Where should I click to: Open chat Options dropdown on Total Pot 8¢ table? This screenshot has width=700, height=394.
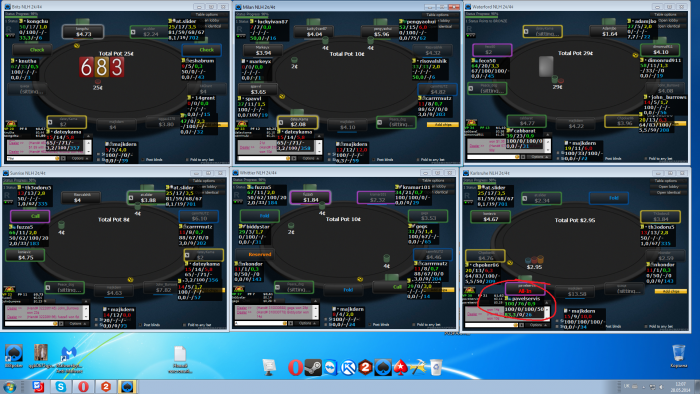tap(77, 323)
